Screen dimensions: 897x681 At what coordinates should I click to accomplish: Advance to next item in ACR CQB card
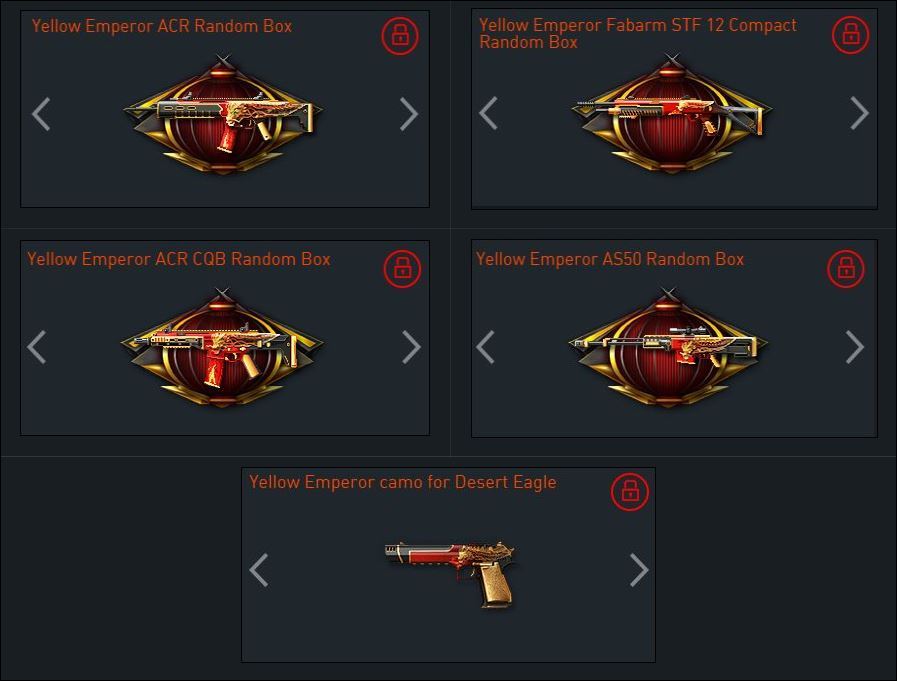click(x=411, y=347)
